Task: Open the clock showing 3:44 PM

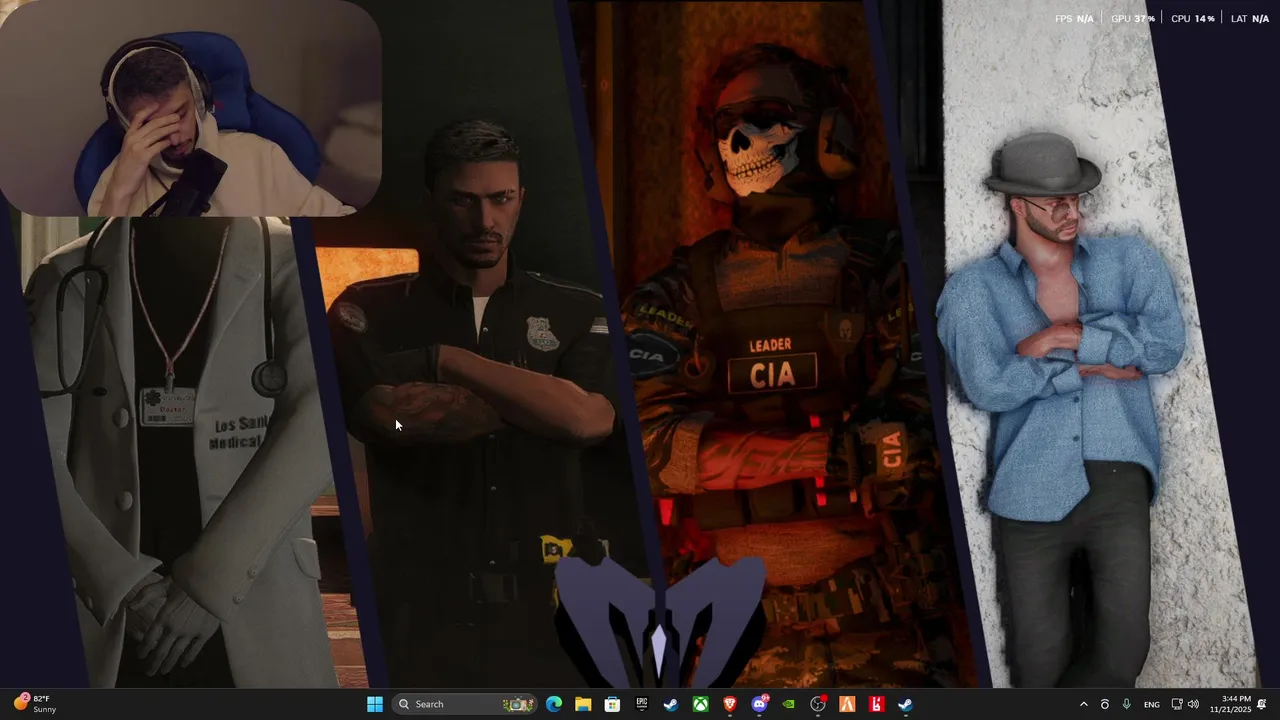Action: pos(1230,704)
